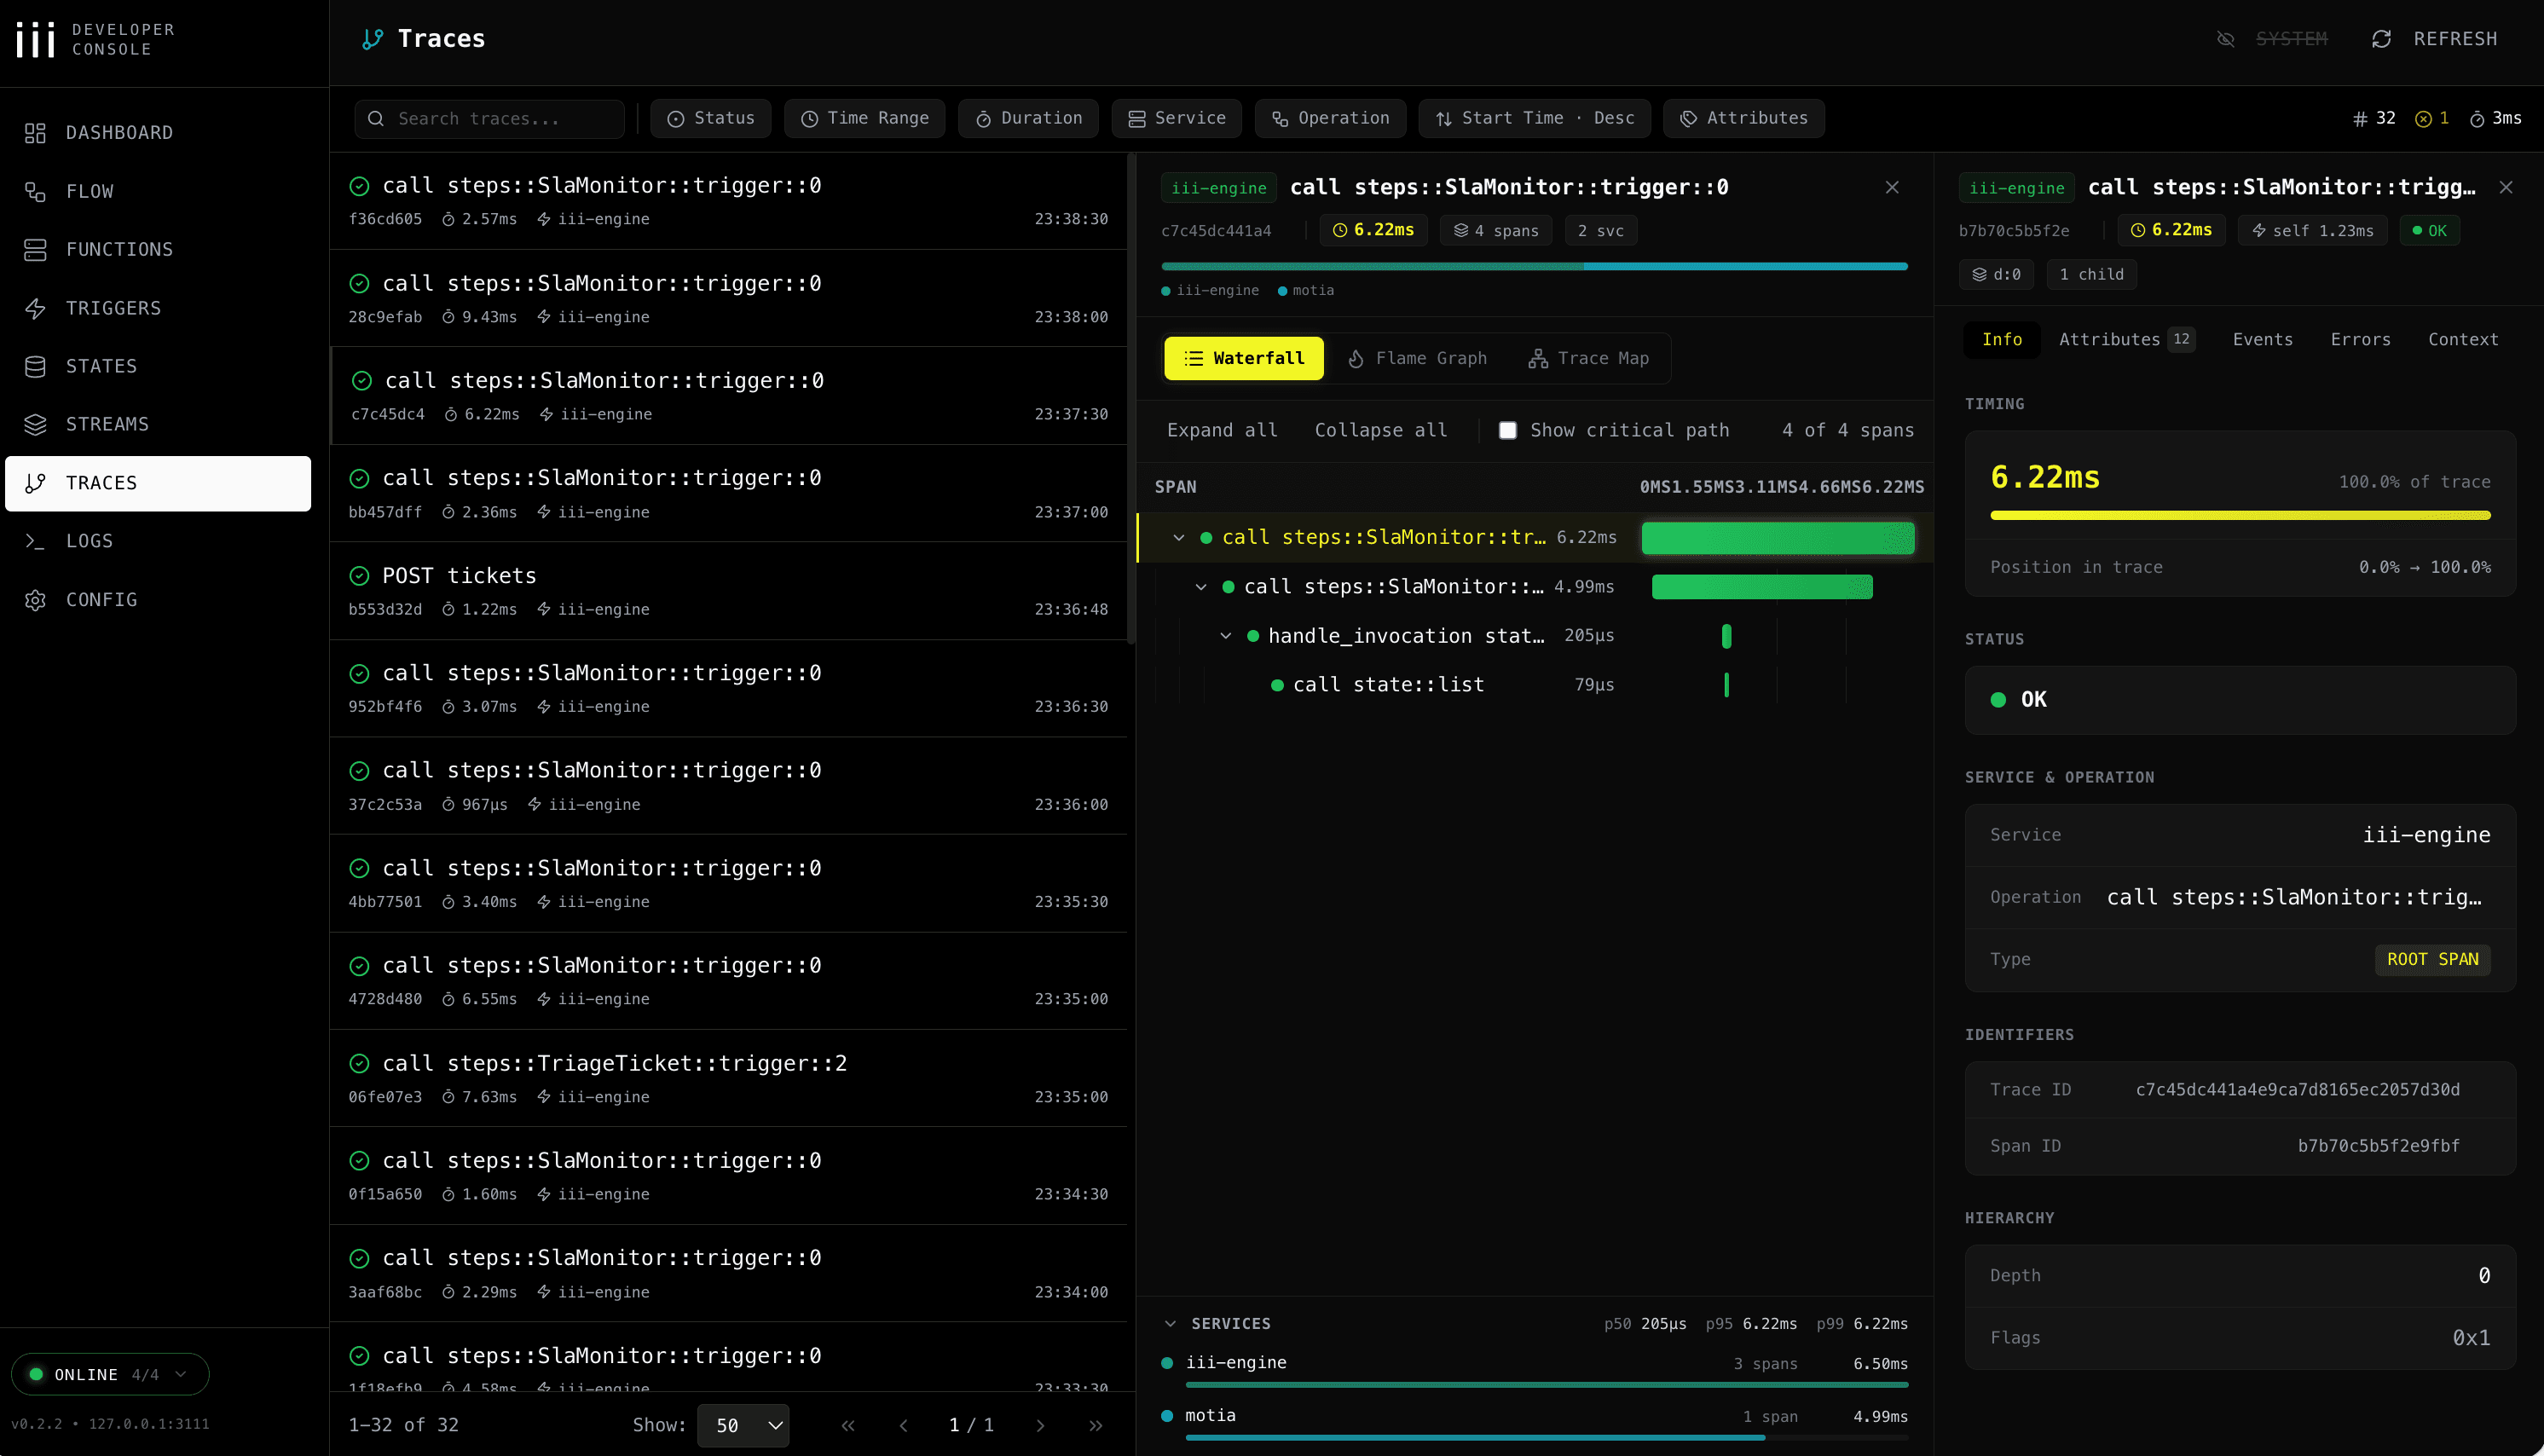Open the Logs terminal icon
Screen dimensions: 2544x1456
click(36, 541)
